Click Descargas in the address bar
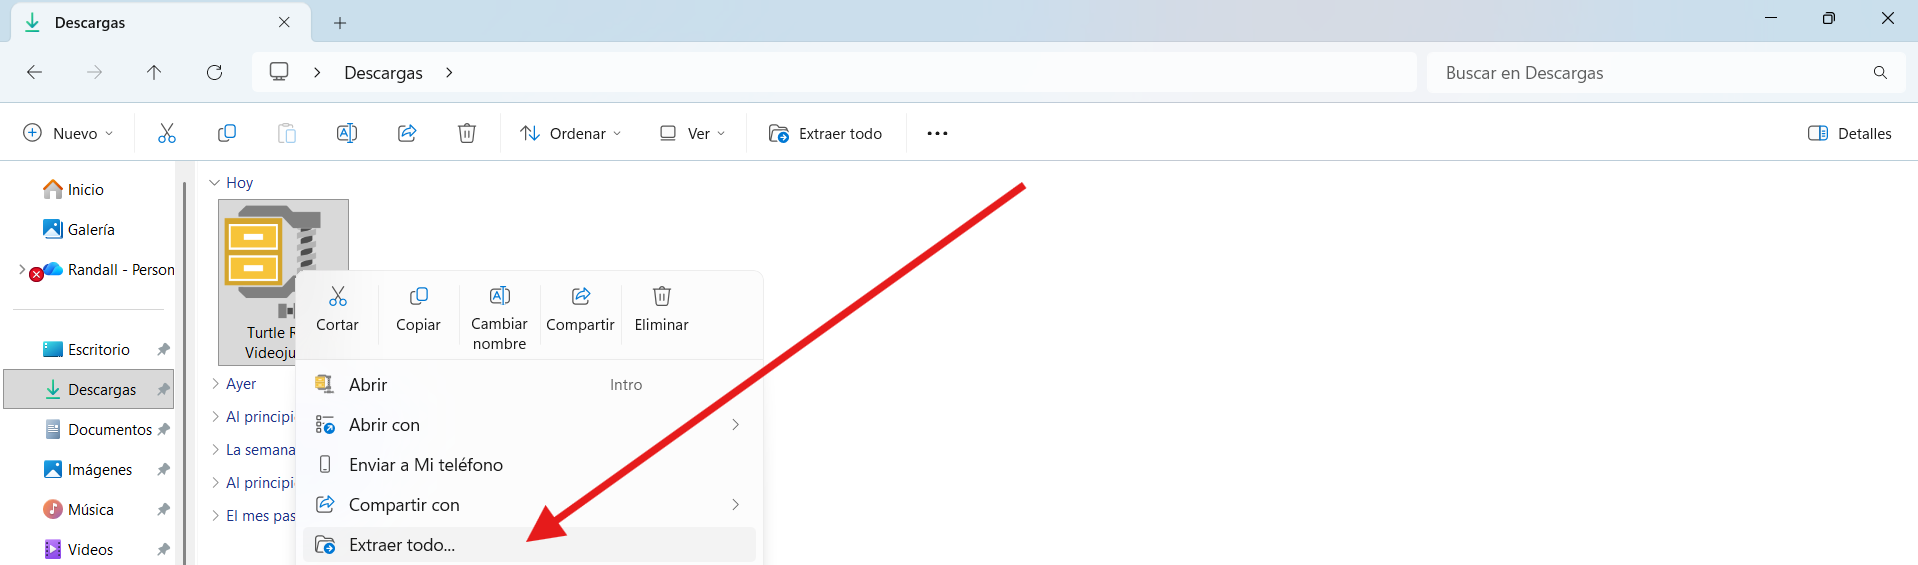Image resolution: width=1918 pixels, height=565 pixels. point(383,72)
